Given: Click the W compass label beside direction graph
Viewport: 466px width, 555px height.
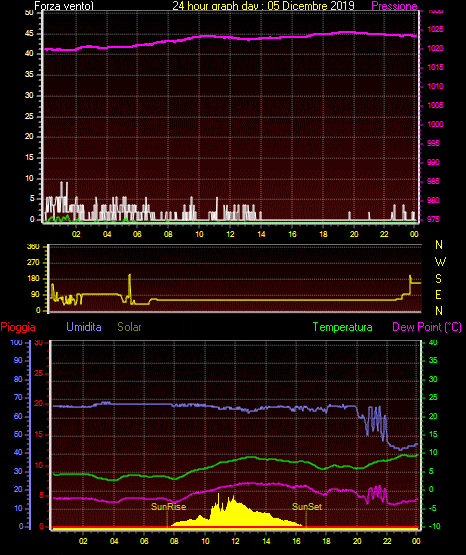Looking at the screenshot, I should [440, 262].
